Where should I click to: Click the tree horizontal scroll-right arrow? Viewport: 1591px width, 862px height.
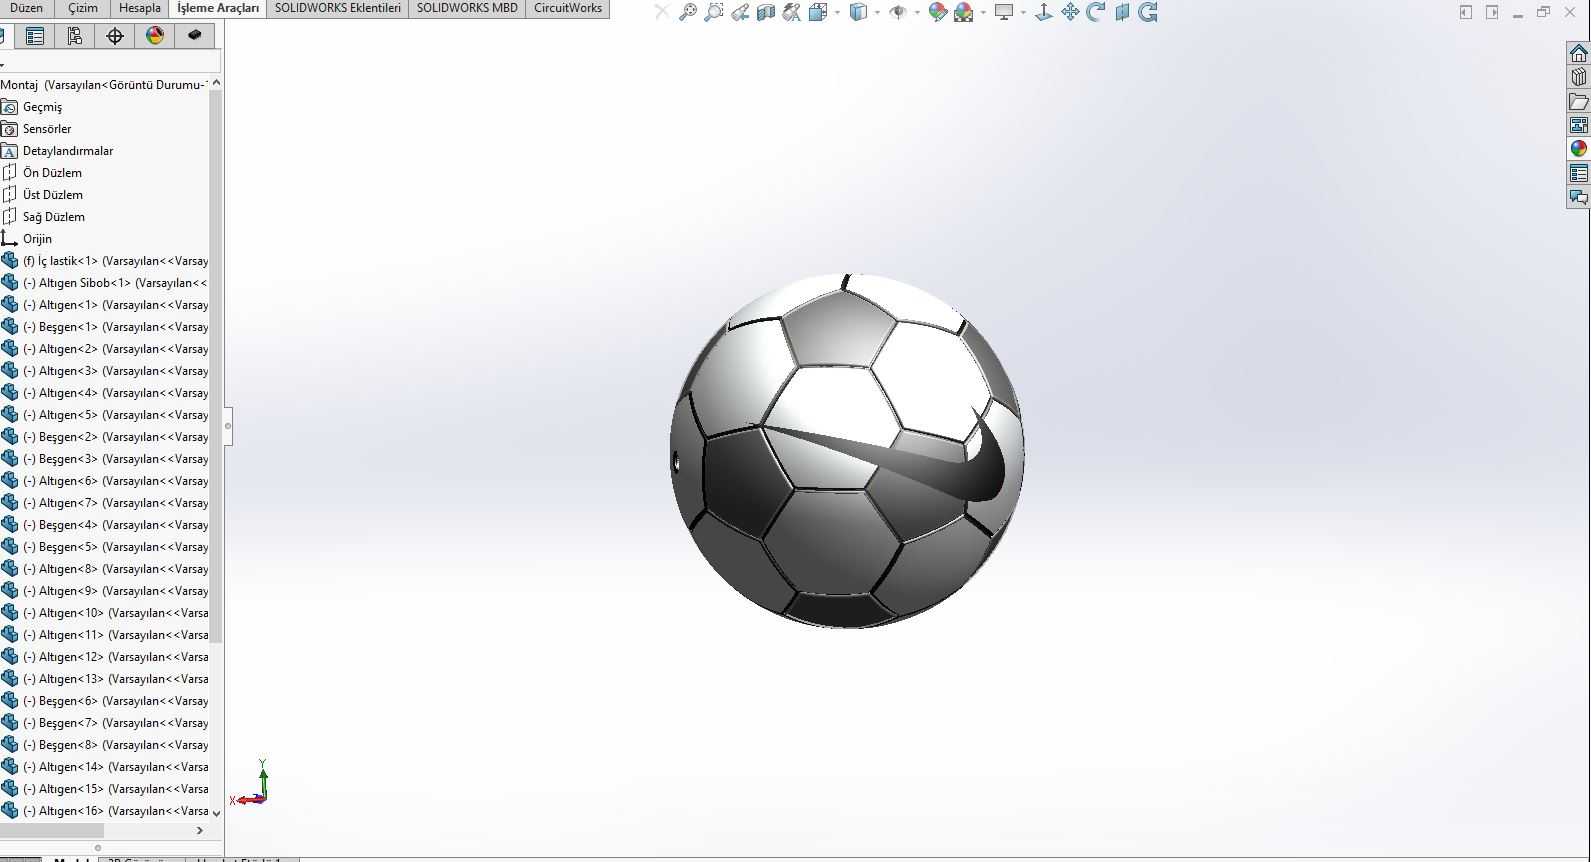[x=200, y=830]
